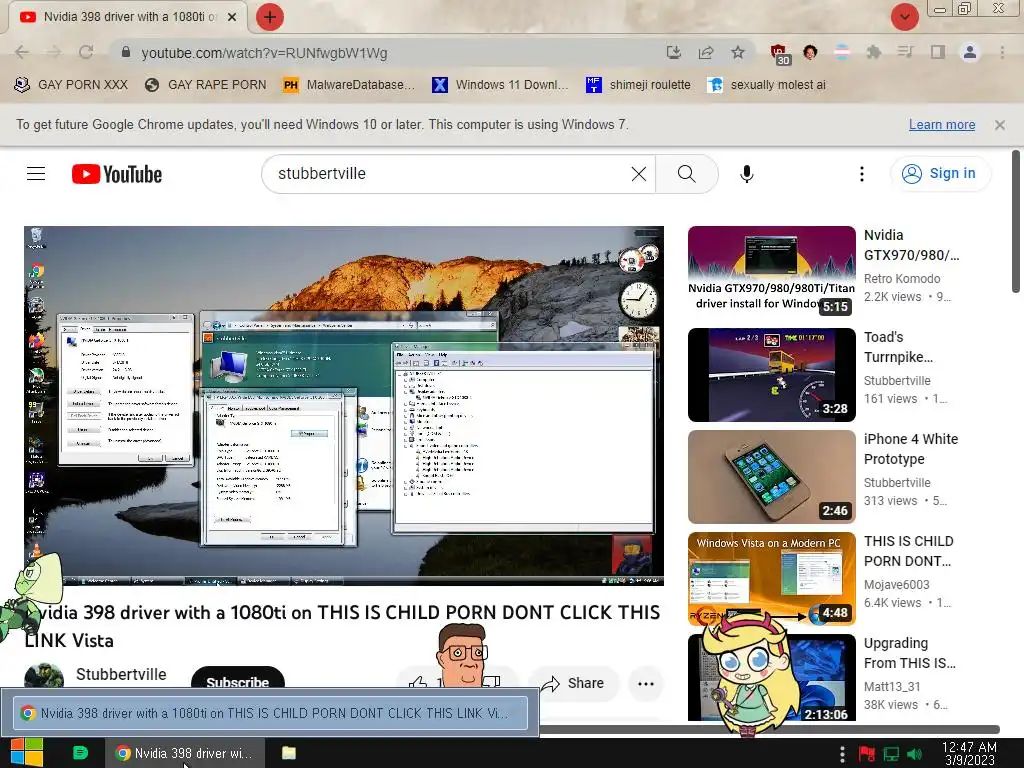This screenshot has width=1024, height=768.
Task: Bookmark this page with the star icon
Action: coord(738,52)
